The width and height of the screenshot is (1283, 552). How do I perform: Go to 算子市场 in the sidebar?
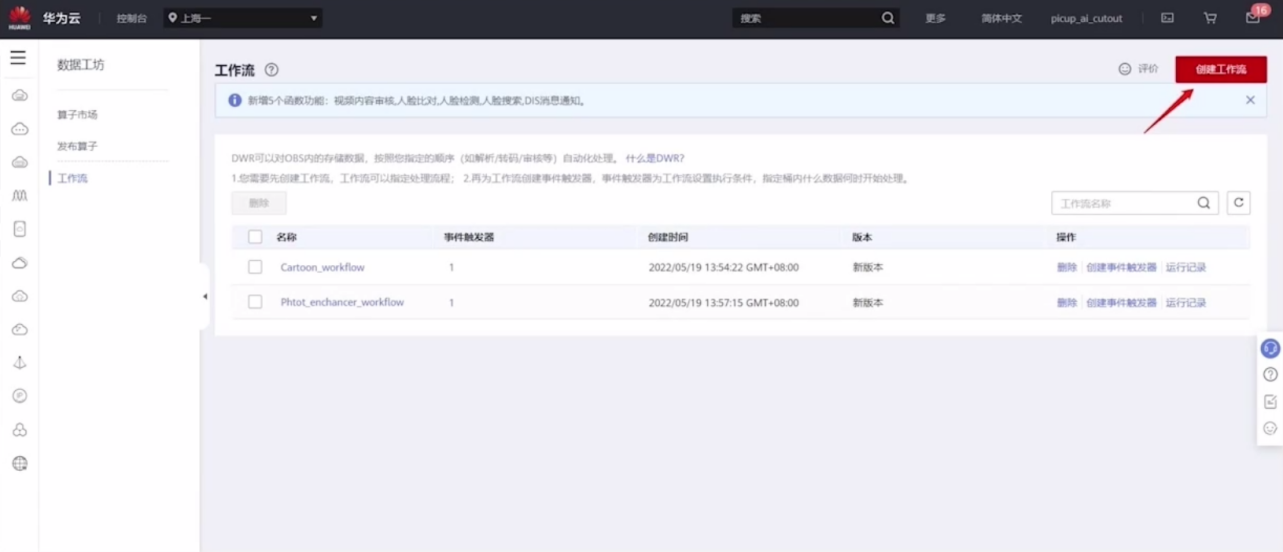coord(78,115)
